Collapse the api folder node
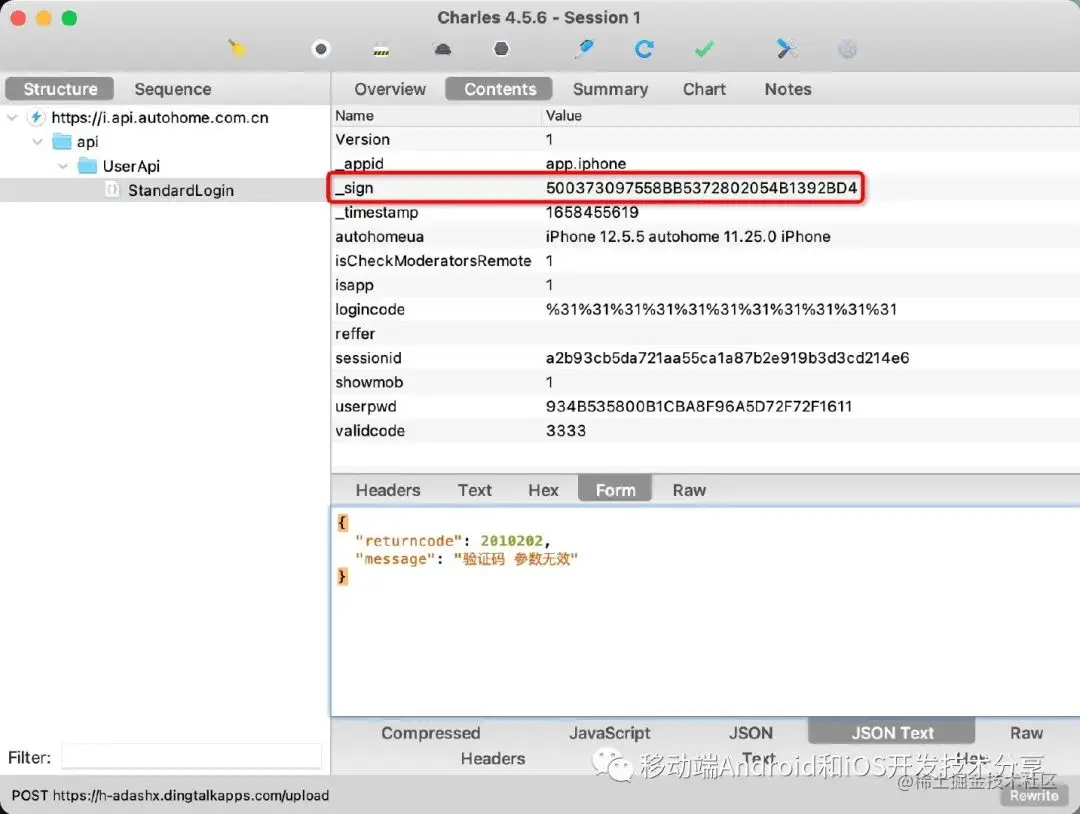Screen dimensions: 1080x814 point(37,142)
